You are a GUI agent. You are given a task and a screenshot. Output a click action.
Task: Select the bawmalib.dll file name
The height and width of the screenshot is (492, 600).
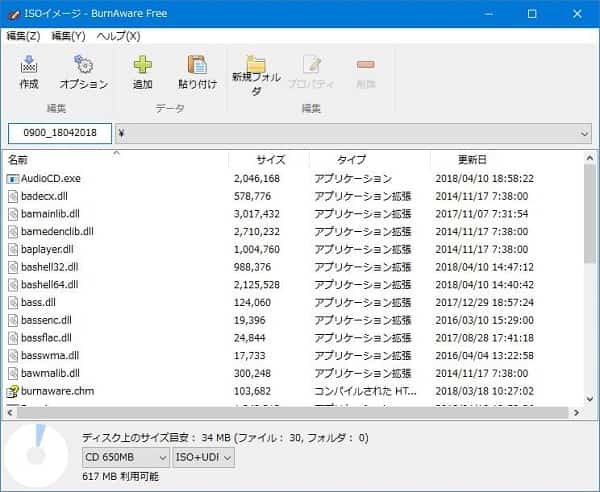(51, 373)
